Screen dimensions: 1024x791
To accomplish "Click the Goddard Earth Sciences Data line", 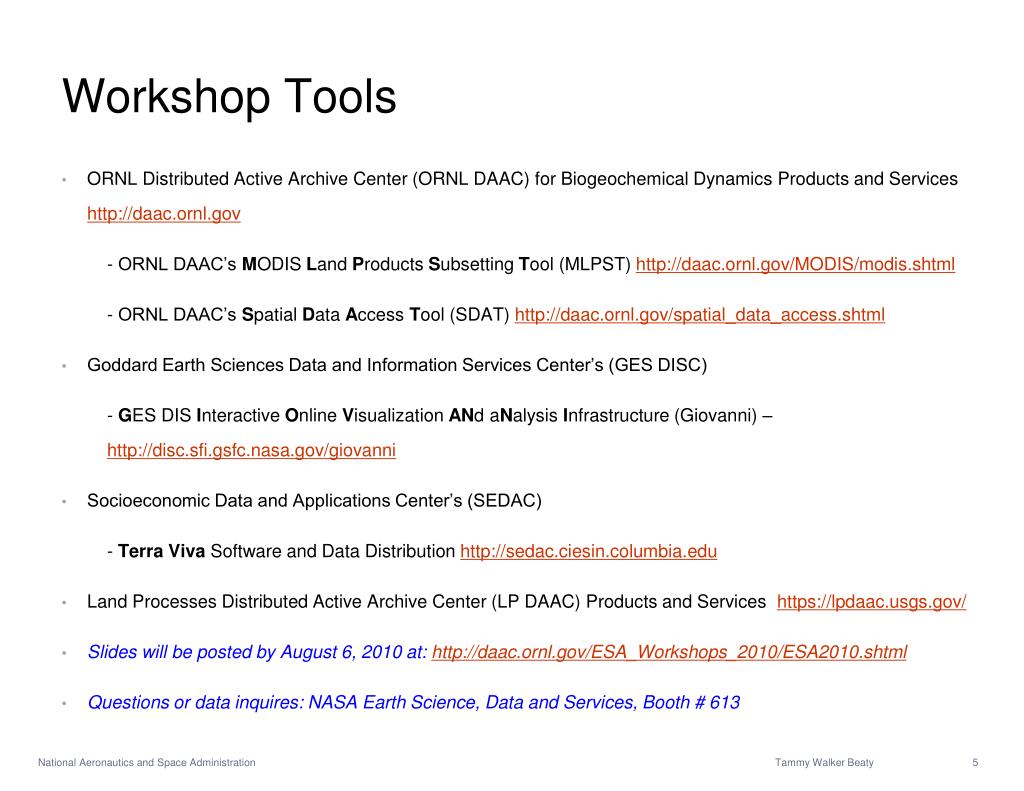I will [x=397, y=365].
